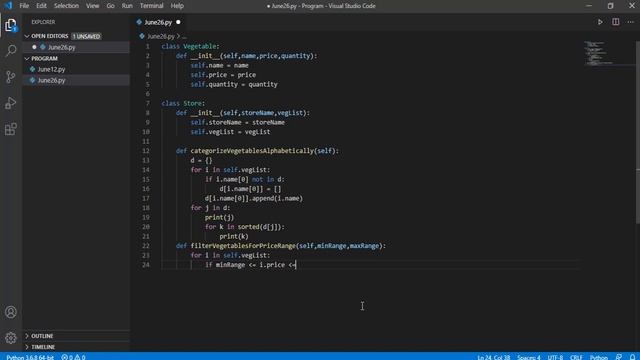
Task: Click Ln 24, Col 38 position indicator
Action: click(x=493, y=357)
